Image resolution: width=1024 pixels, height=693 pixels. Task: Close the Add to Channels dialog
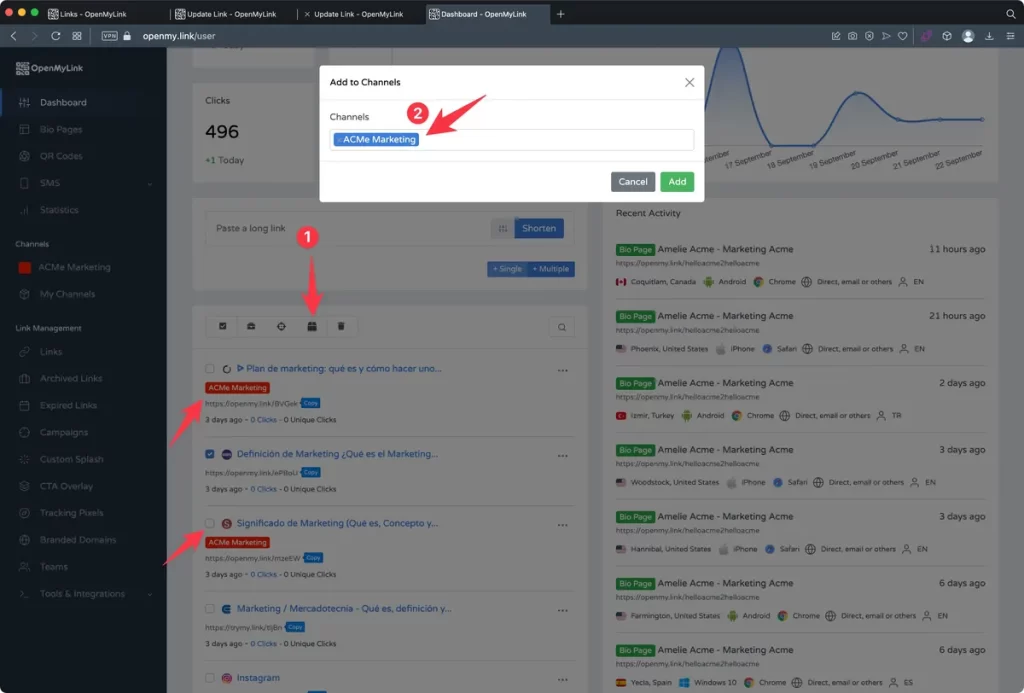(x=689, y=83)
